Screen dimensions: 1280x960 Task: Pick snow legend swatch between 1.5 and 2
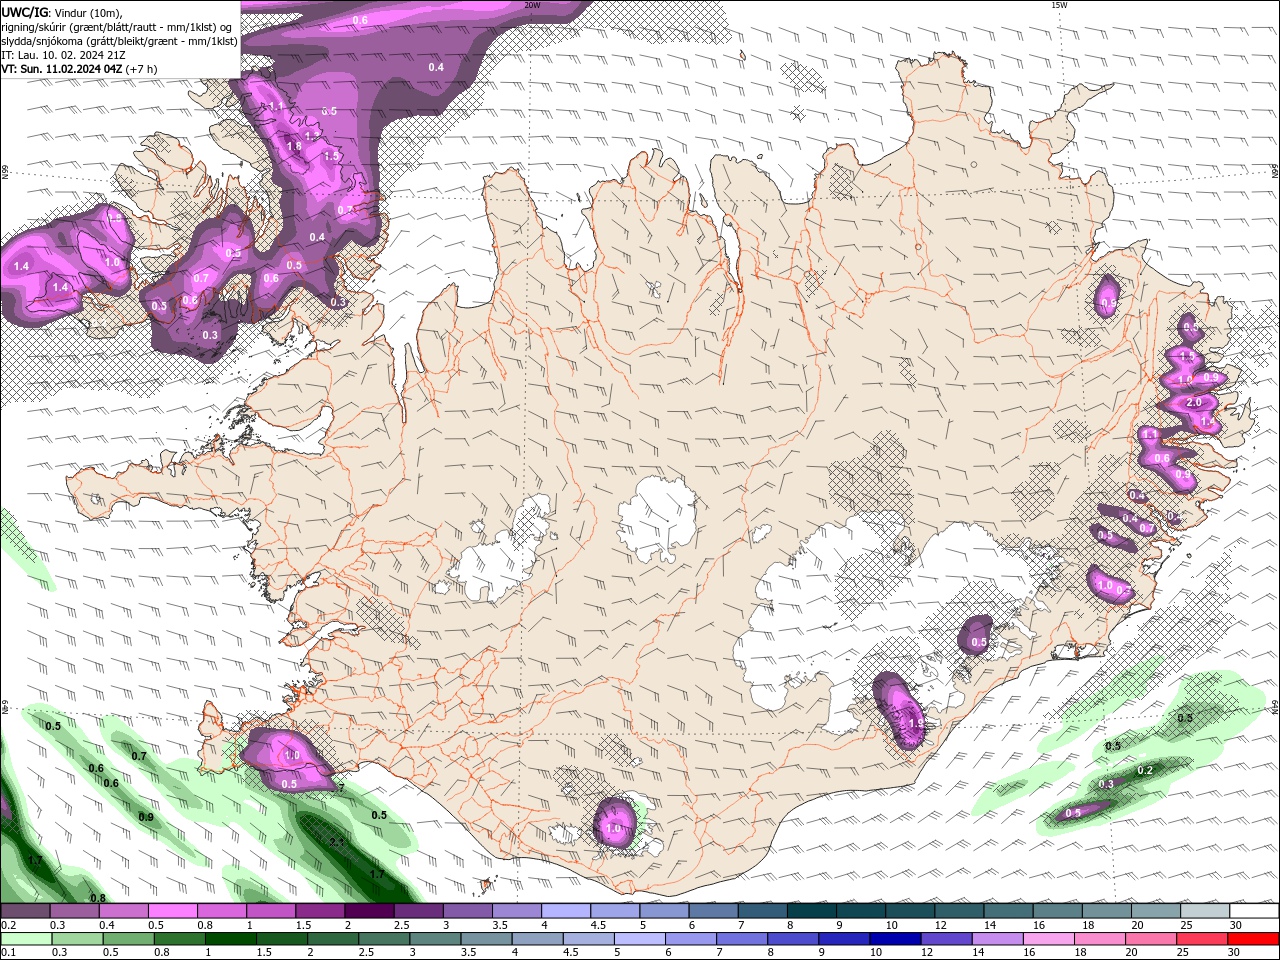point(319,911)
